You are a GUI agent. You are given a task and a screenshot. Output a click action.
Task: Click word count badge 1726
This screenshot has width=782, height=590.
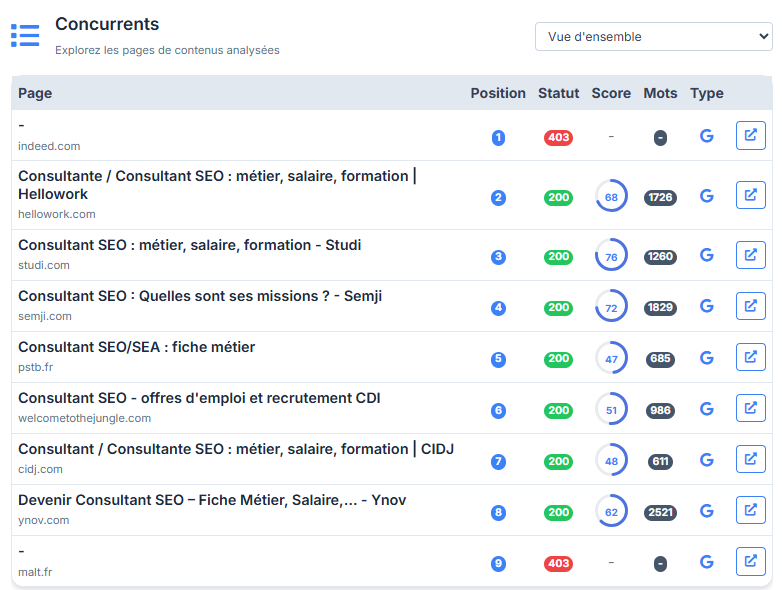pyautogui.click(x=660, y=197)
